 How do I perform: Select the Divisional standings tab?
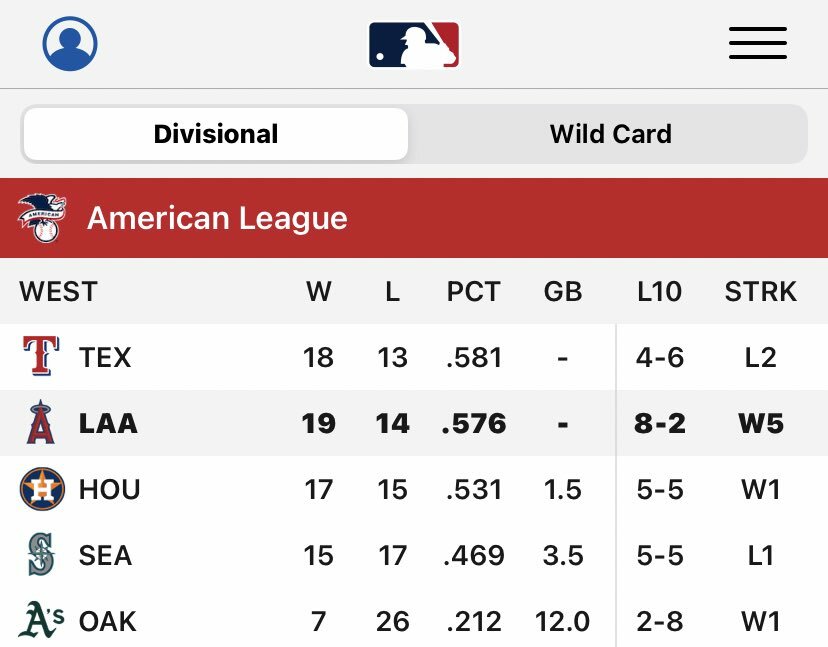coord(216,134)
